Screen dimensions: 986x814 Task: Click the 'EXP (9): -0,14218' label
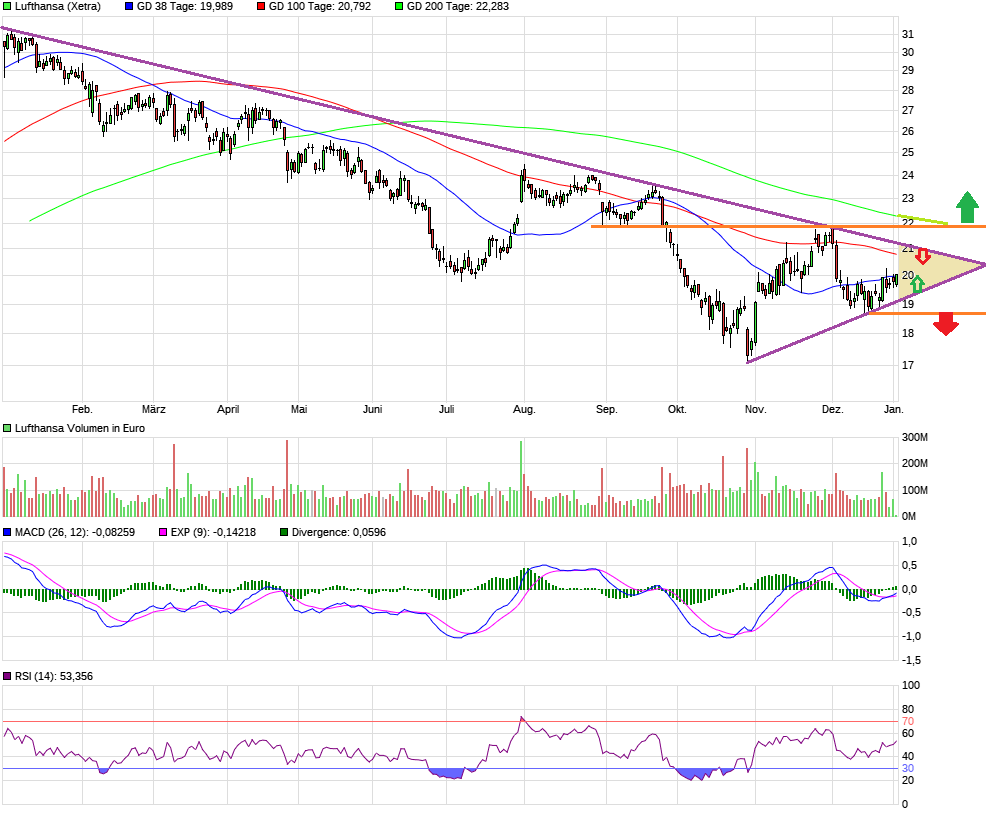click(214, 532)
